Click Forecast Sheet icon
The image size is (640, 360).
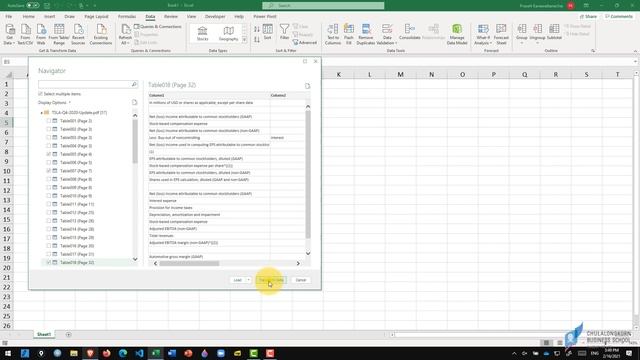tap(501, 29)
